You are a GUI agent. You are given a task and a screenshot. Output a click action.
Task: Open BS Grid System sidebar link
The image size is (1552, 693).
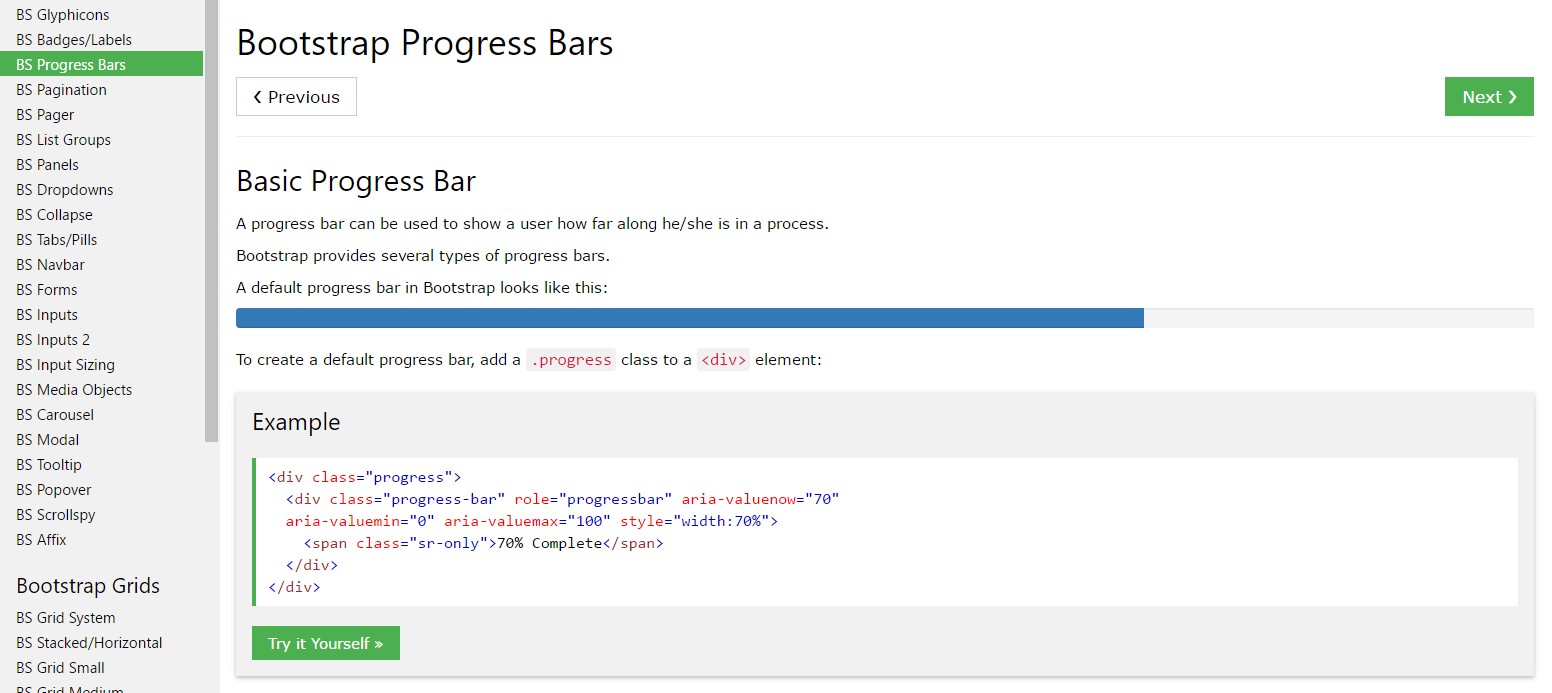tap(65, 618)
